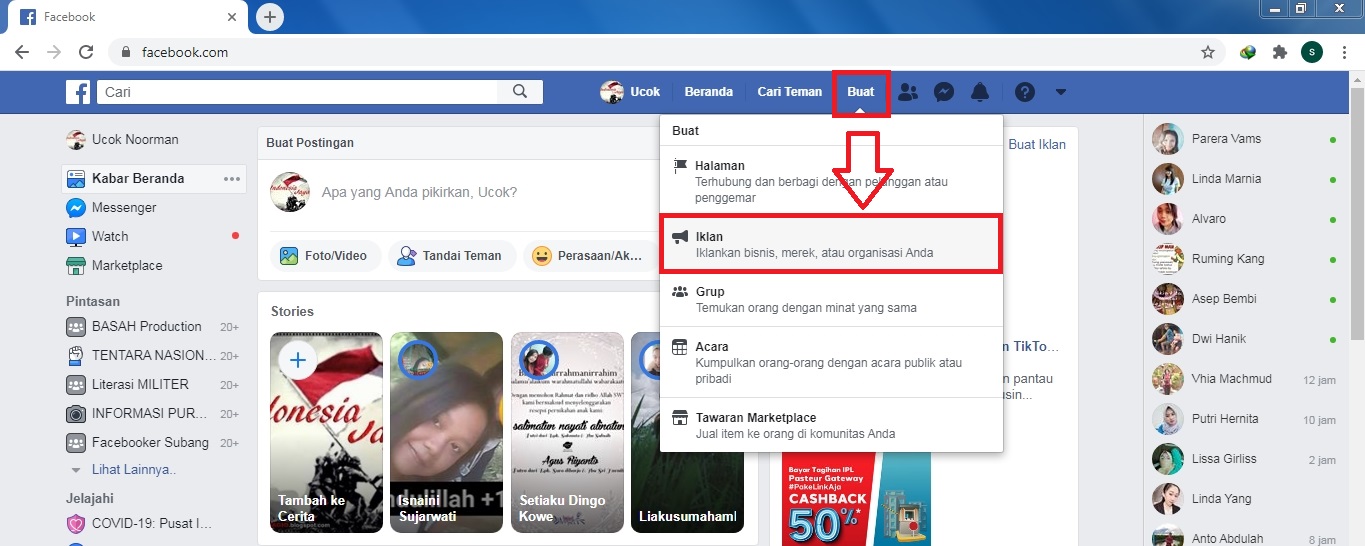Open chat with Vhia Machmud
Viewport: 1365px width, 546px height.
[x=1243, y=379]
